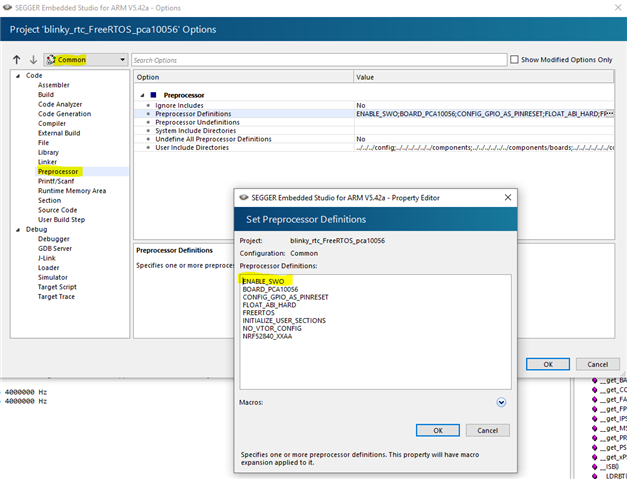Close the Property Editor dialog

click(x=508, y=198)
